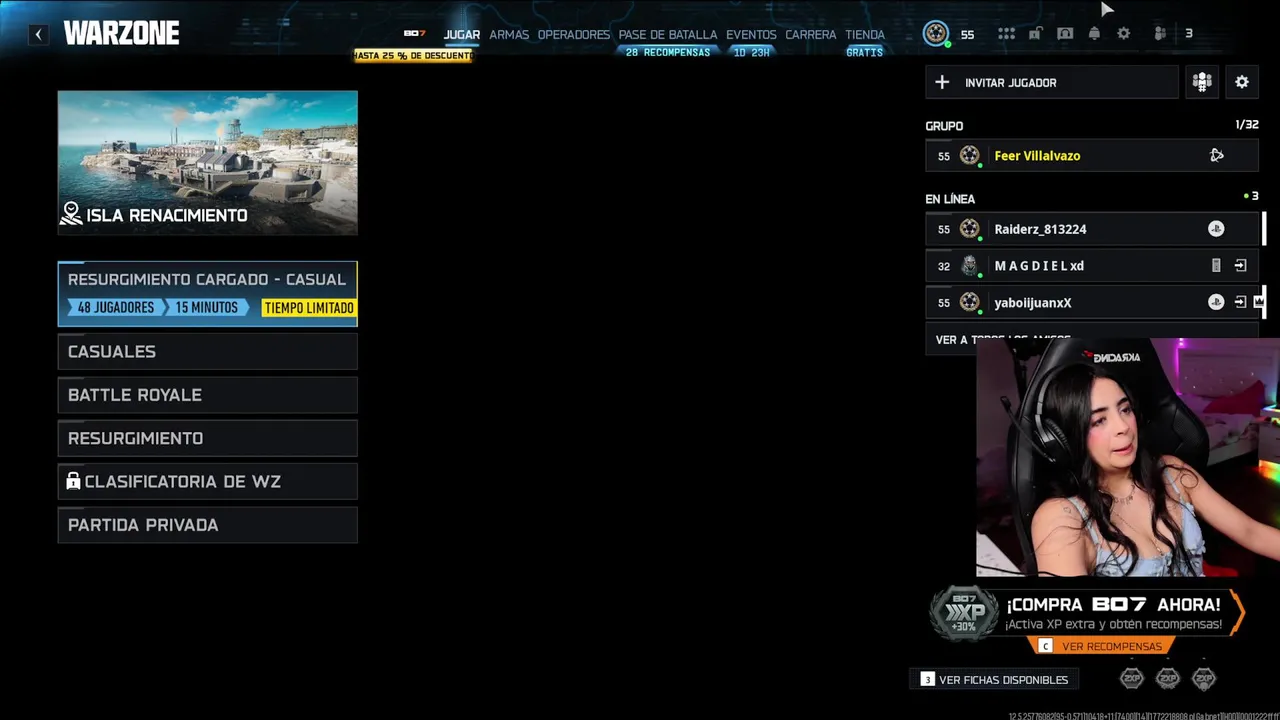Screen dimensions: 1280x720
Task: Click the 25 % de descuento label
Action: [x=413, y=55]
